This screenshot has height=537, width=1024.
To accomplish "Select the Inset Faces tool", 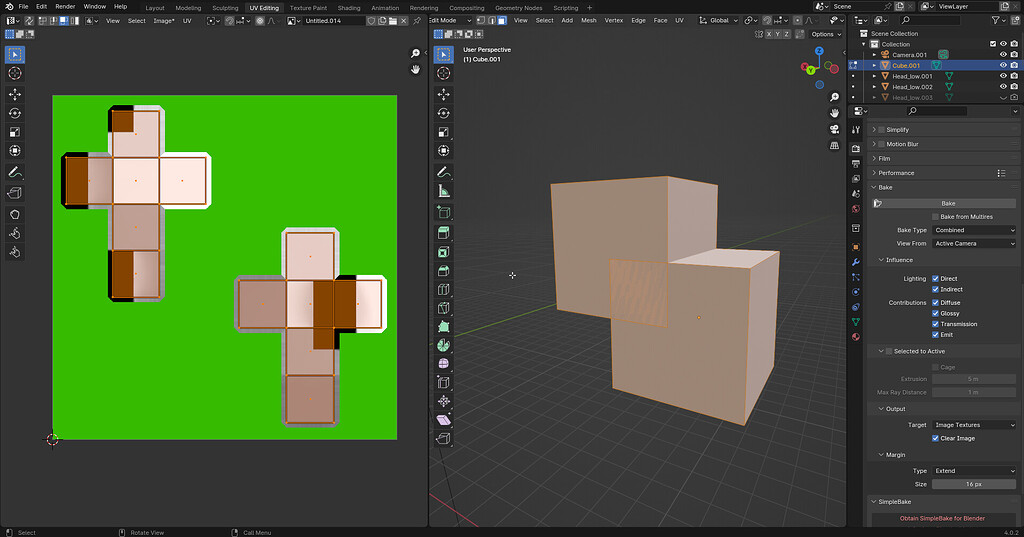I will click(x=443, y=252).
